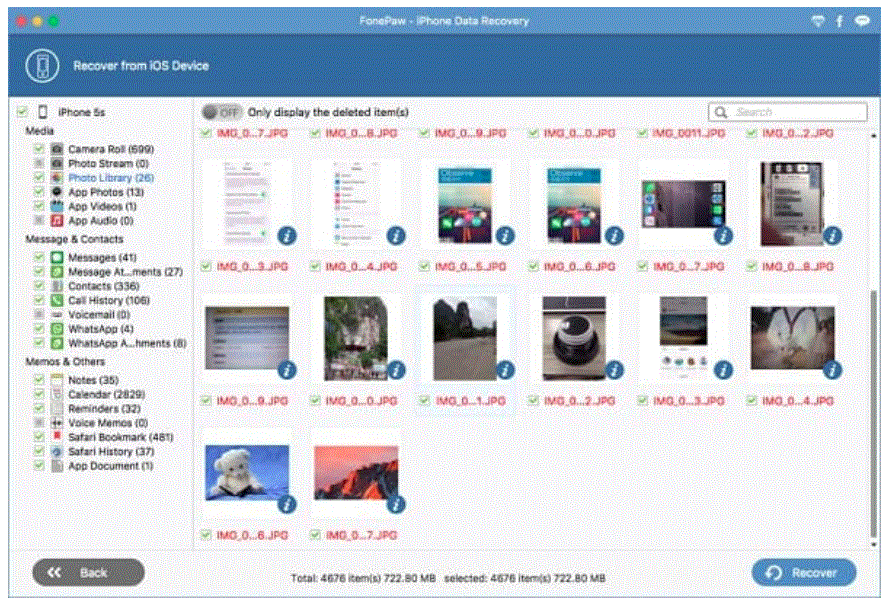Click the Call History phone icon
Image resolution: width=885 pixels, height=601 pixels.
pos(56,300)
